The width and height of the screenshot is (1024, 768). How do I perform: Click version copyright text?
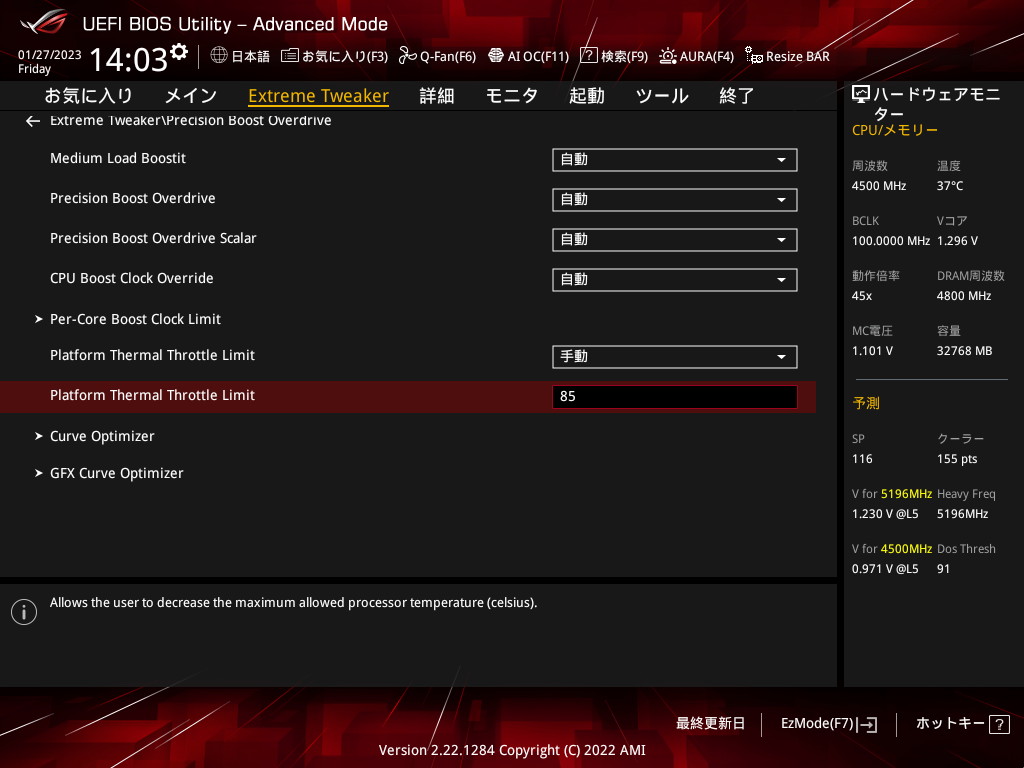pos(512,750)
